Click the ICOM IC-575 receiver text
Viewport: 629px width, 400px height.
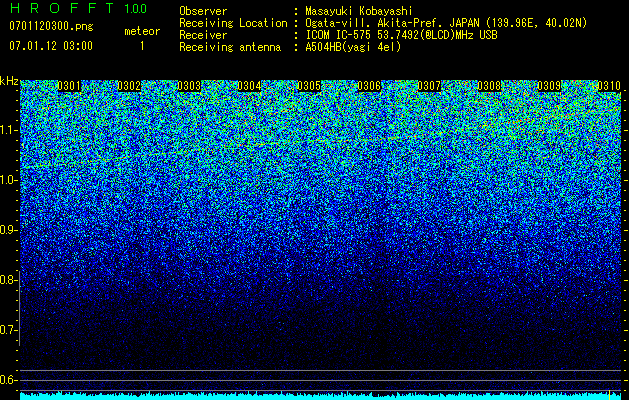[401, 35]
